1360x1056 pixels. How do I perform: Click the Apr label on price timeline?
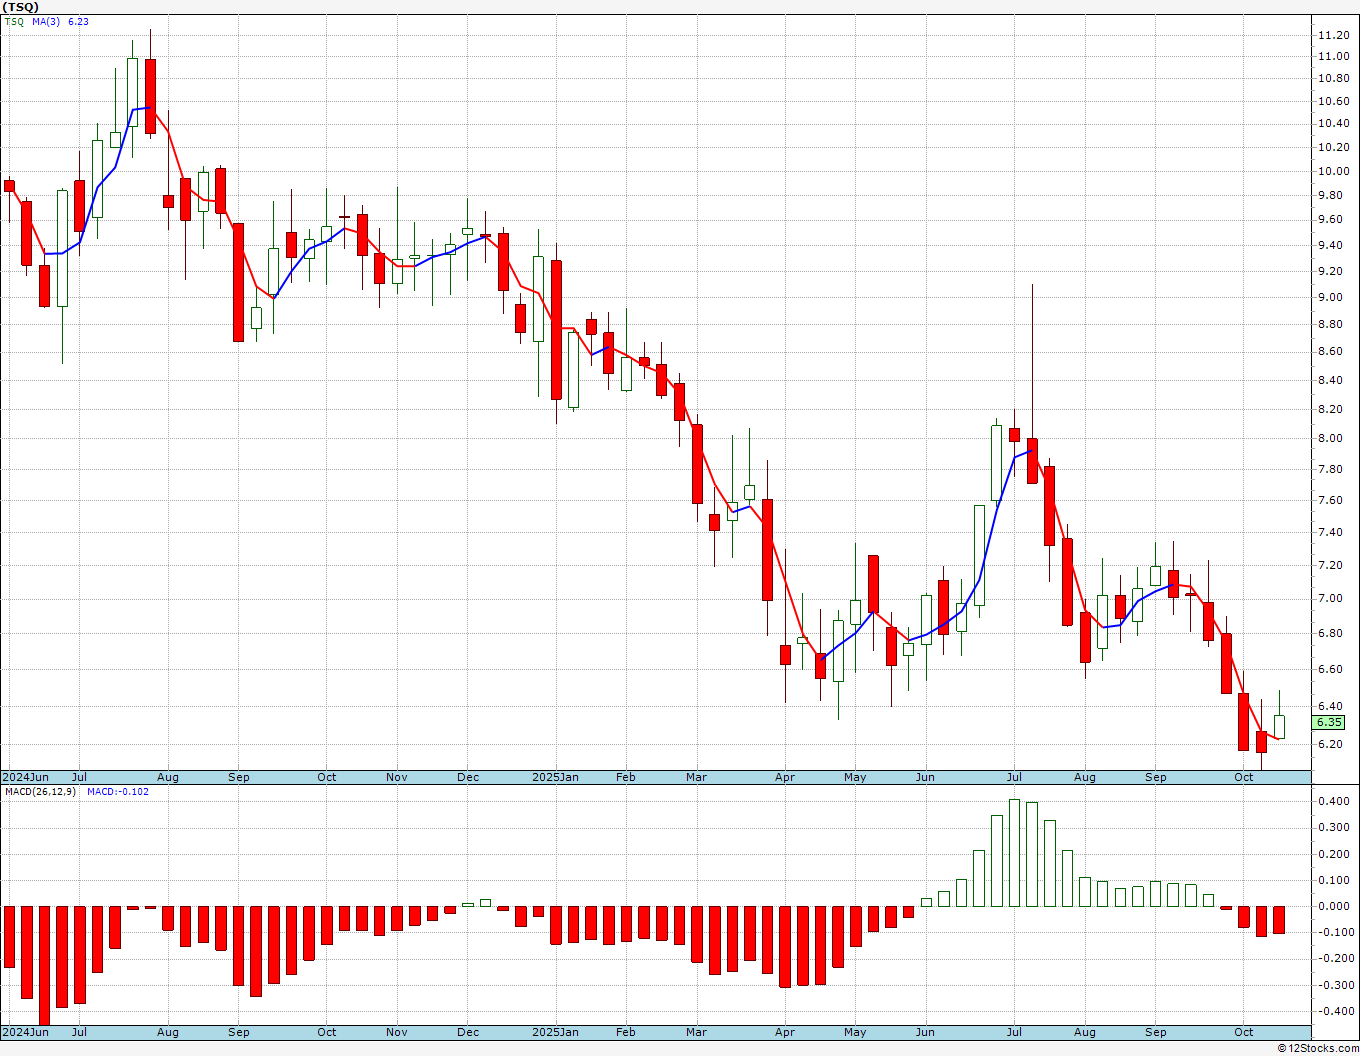click(785, 777)
